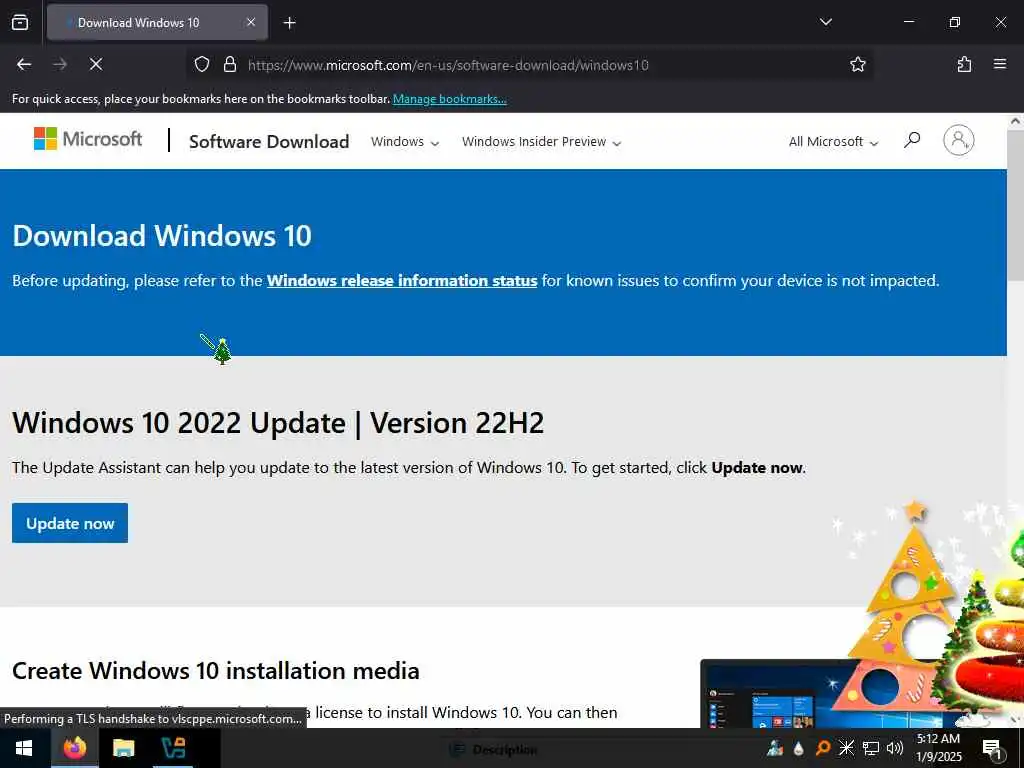Click the page vertical scrollbar thumb
The height and width of the screenshot is (768, 1024).
click(x=1015, y=206)
